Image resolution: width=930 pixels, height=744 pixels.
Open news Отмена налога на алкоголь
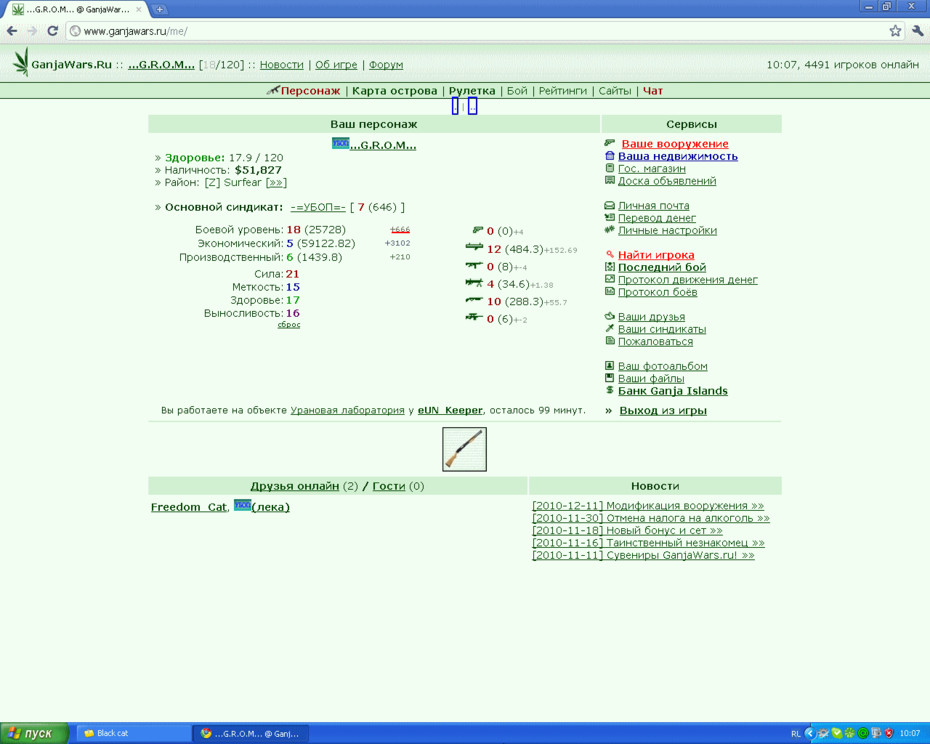click(651, 518)
